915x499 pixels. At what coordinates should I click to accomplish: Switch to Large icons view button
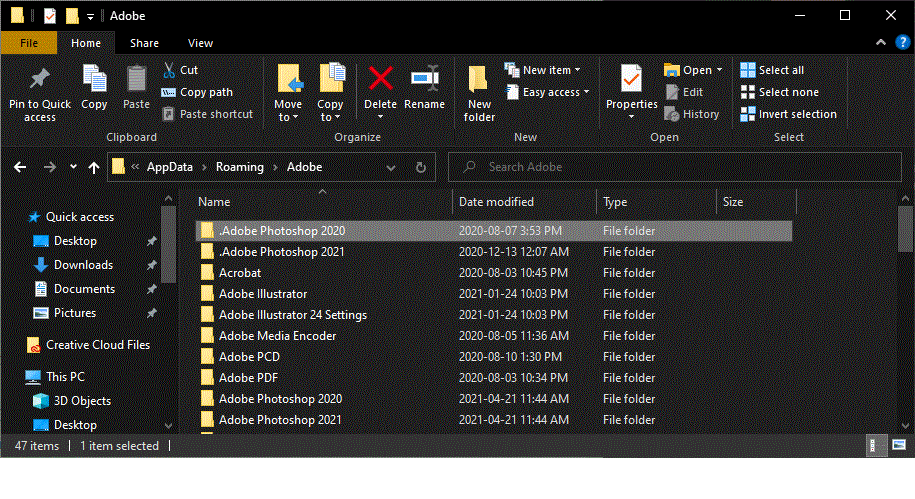point(899,446)
